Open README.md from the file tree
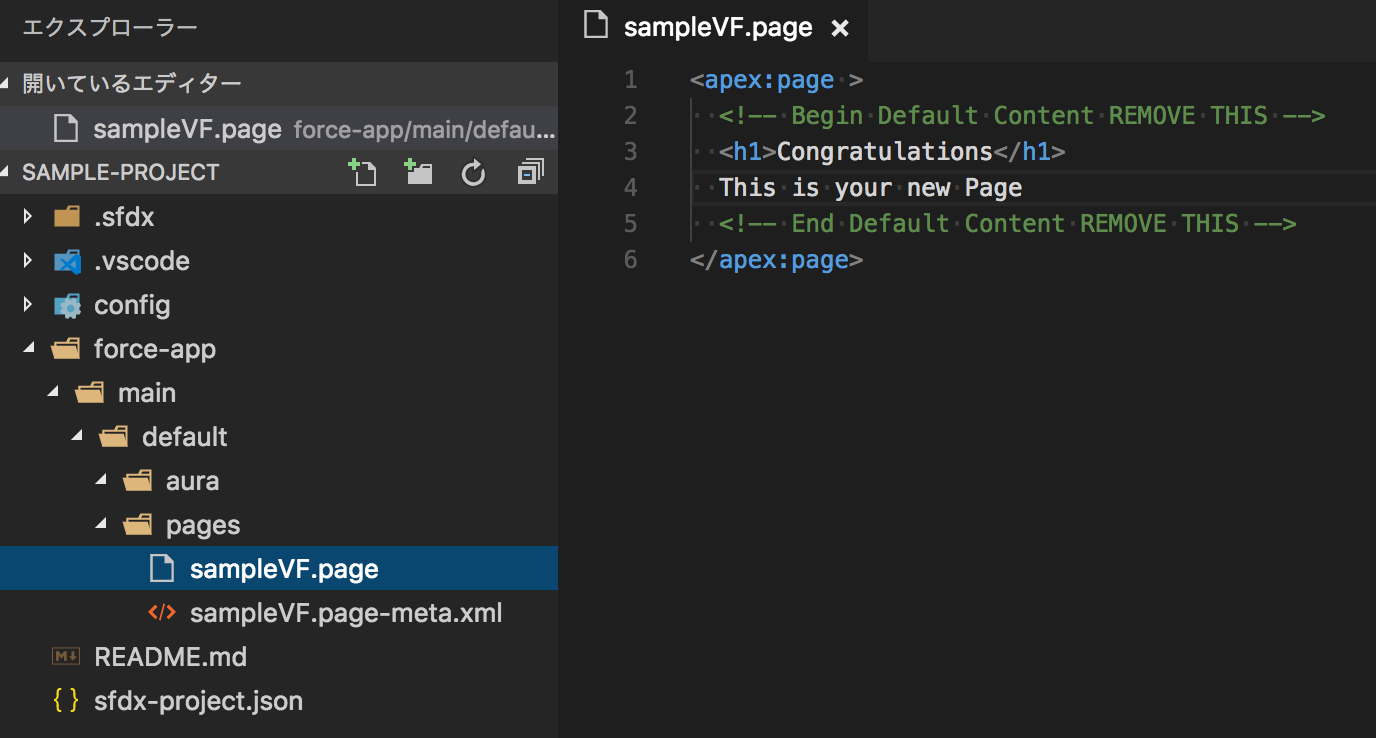This screenshot has height=738, width=1376. pos(170,657)
